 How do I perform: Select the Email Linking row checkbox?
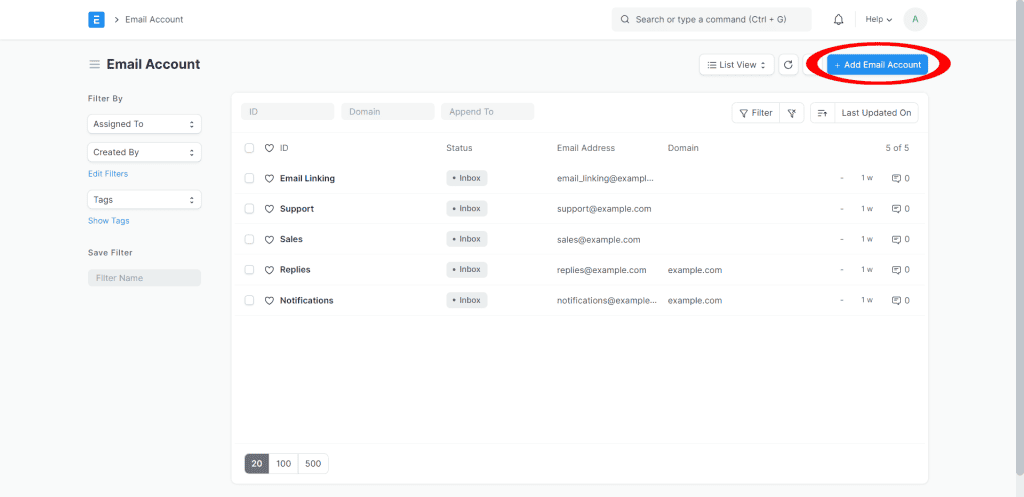249,179
